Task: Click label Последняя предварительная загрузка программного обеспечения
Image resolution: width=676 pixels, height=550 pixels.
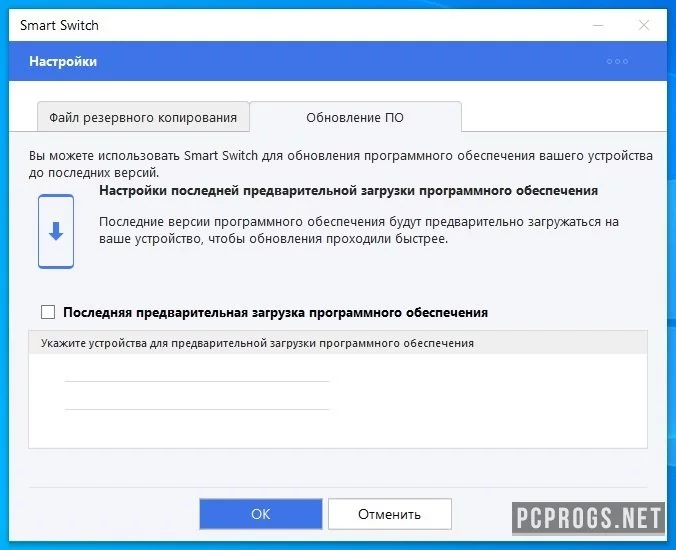Action: (275, 312)
